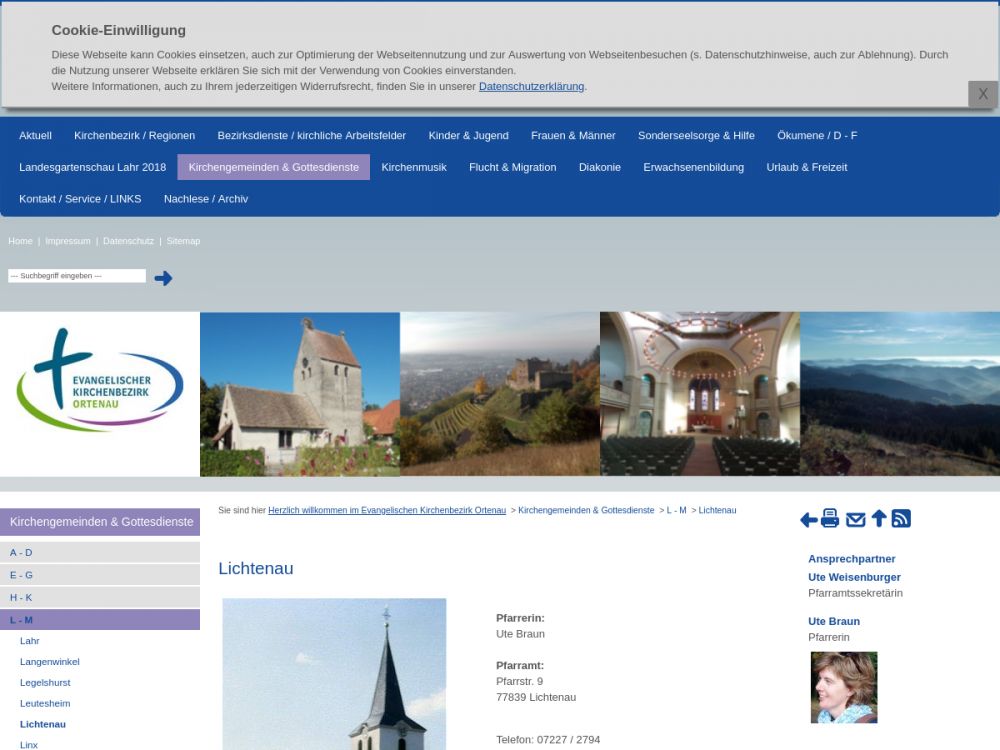Click the Evangelischer Kirchenbezirk Ortenau logo
1000x750 pixels.
click(x=100, y=380)
